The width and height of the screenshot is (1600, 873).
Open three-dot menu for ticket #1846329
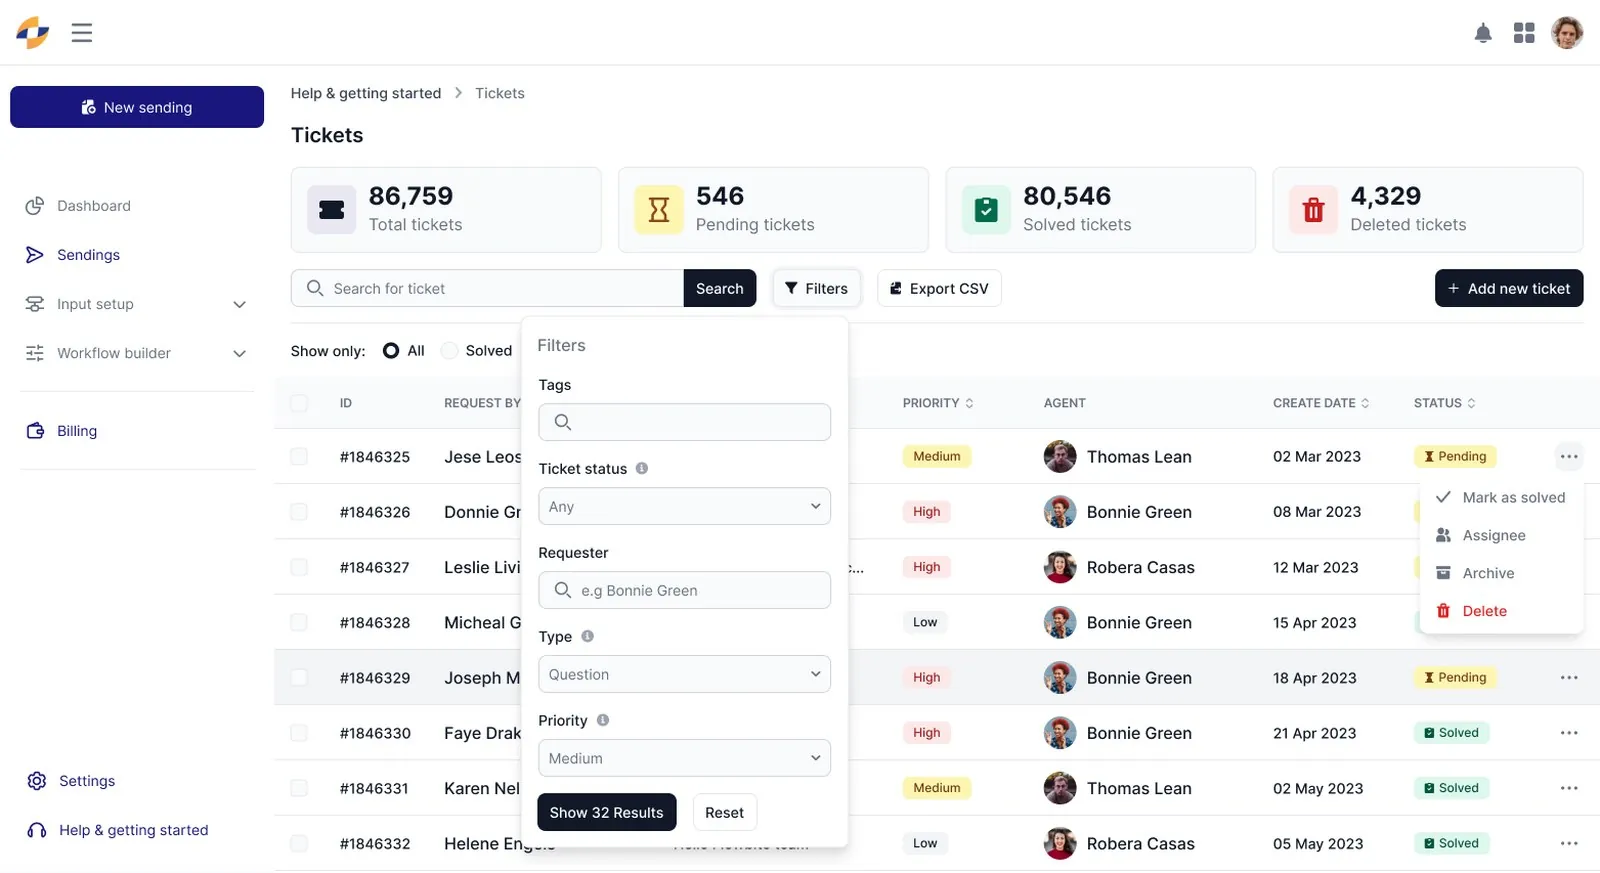(x=1569, y=678)
